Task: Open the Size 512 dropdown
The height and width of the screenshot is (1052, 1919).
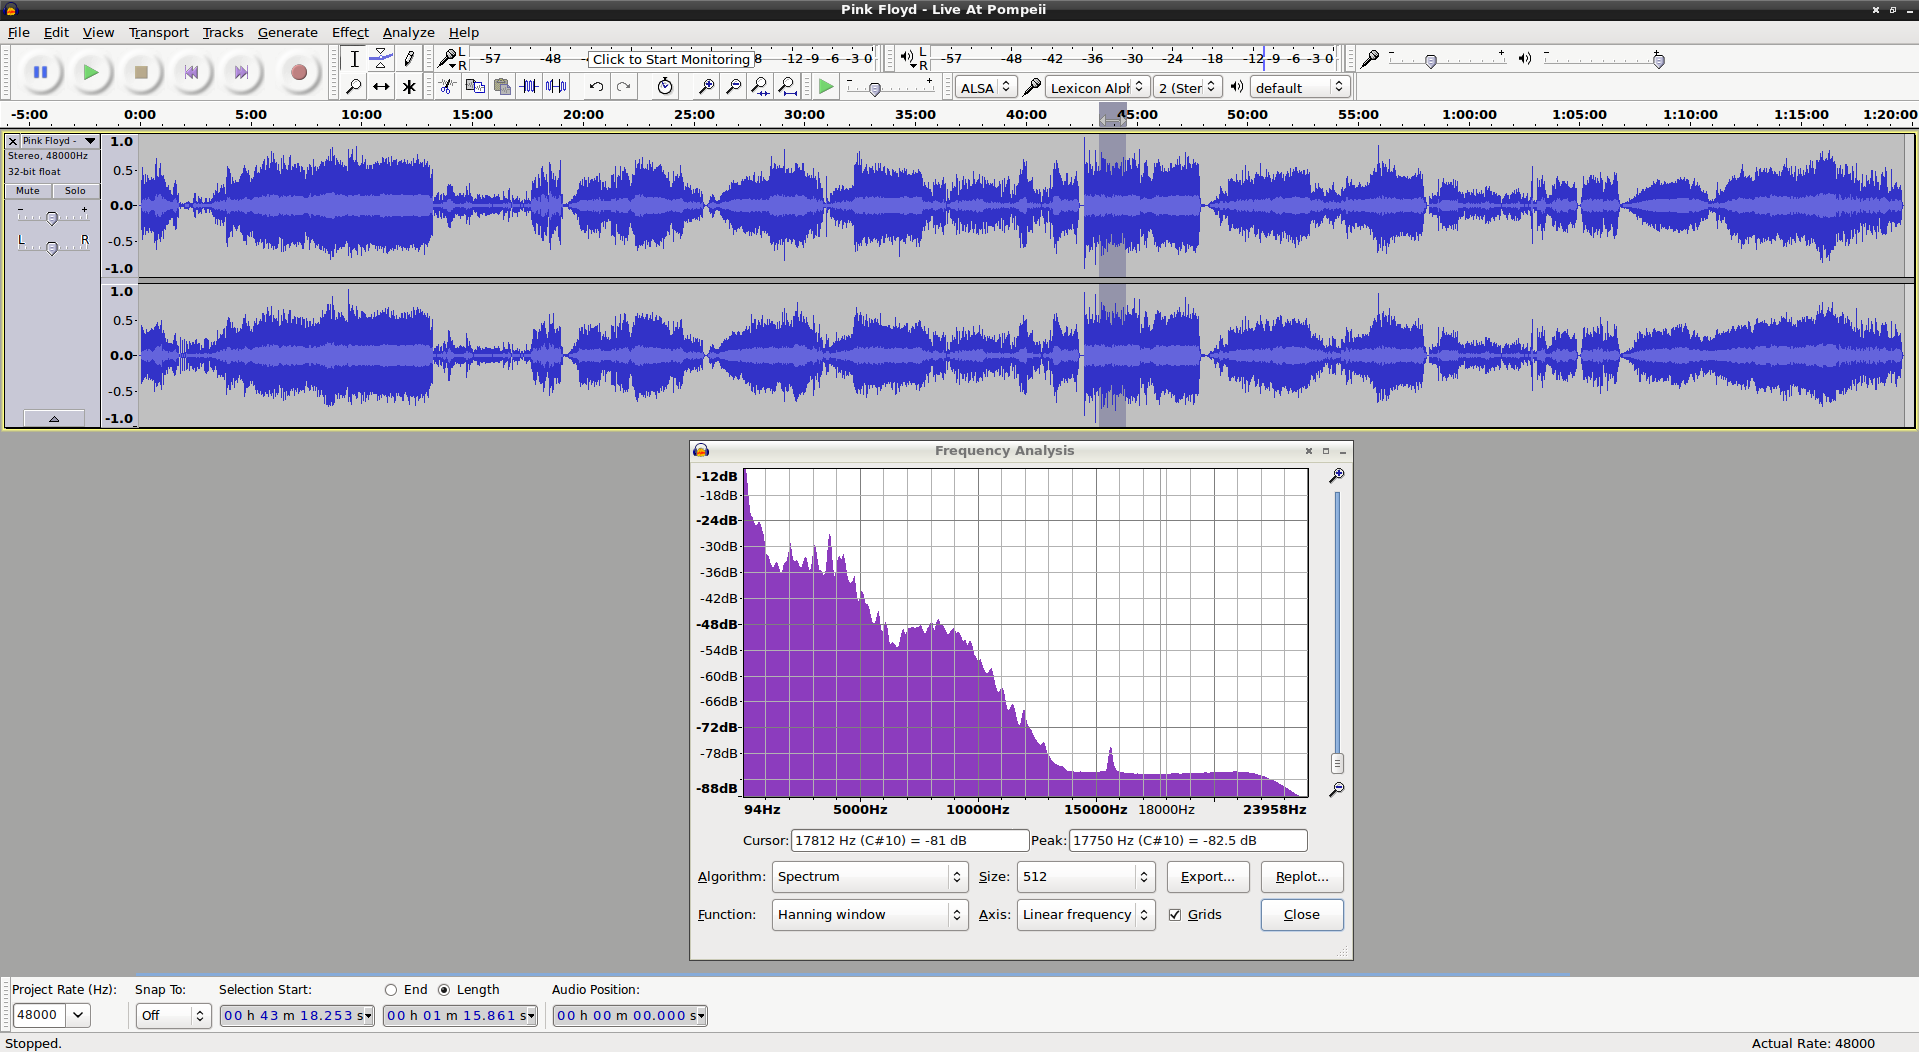Action: point(1086,877)
